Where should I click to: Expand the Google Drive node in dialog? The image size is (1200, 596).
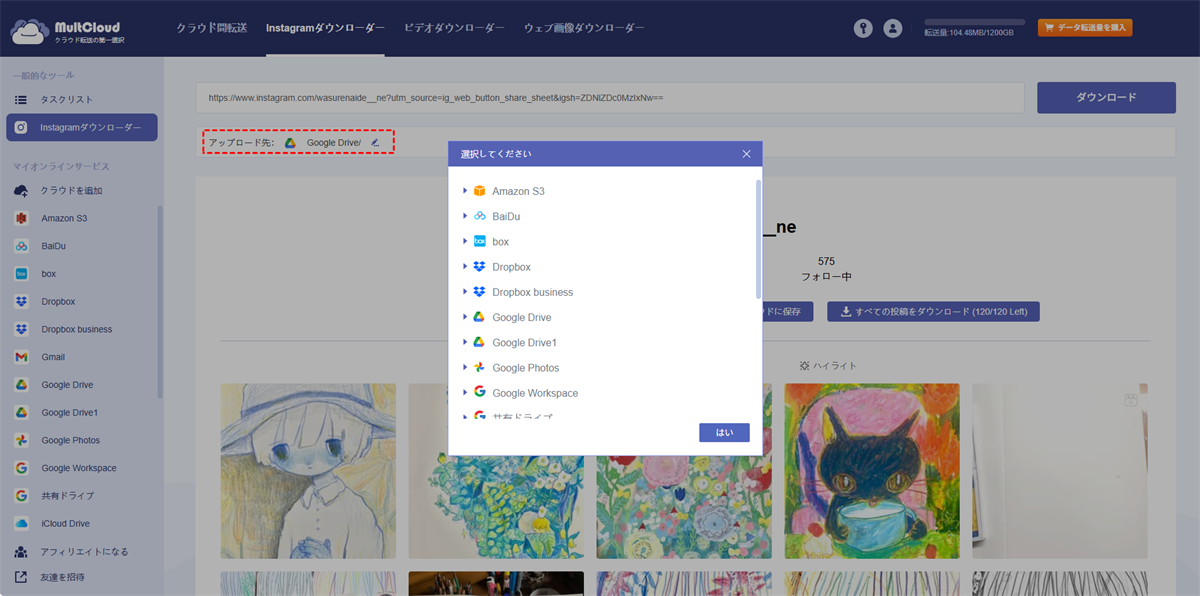[x=465, y=317]
